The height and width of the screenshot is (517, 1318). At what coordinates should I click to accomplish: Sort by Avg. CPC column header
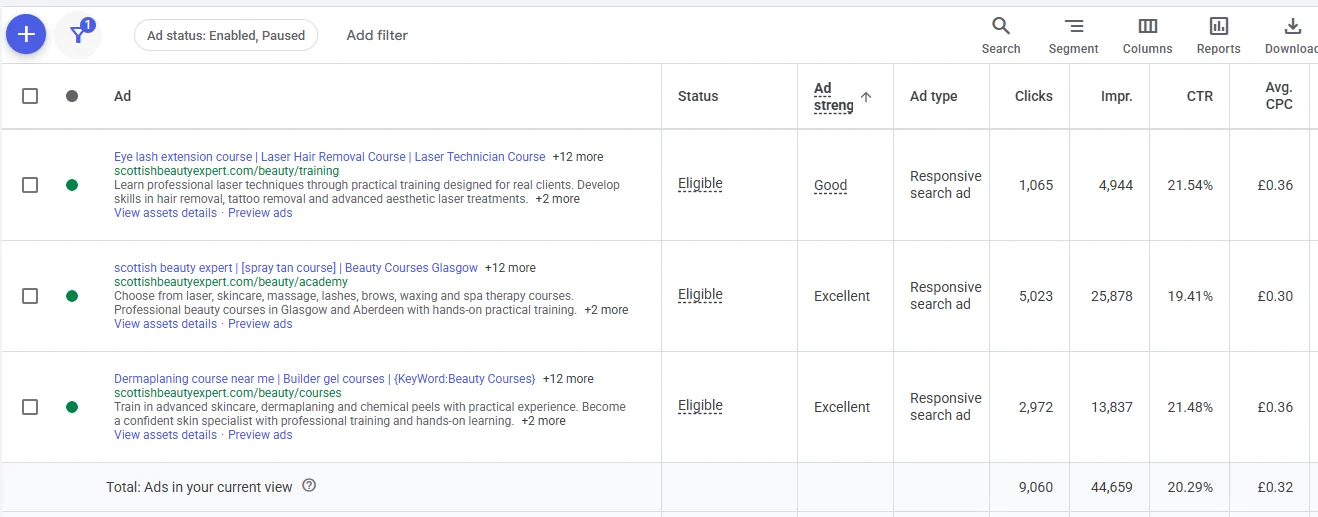[1279, 96]
